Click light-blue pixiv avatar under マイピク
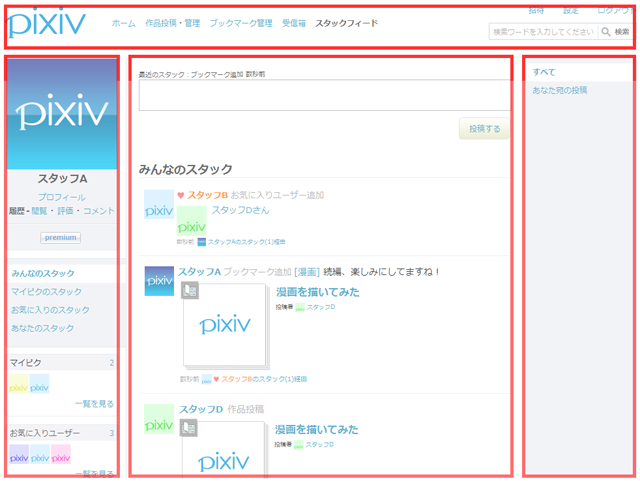Viewport: 640px width, 481px height. click(40, 384)
